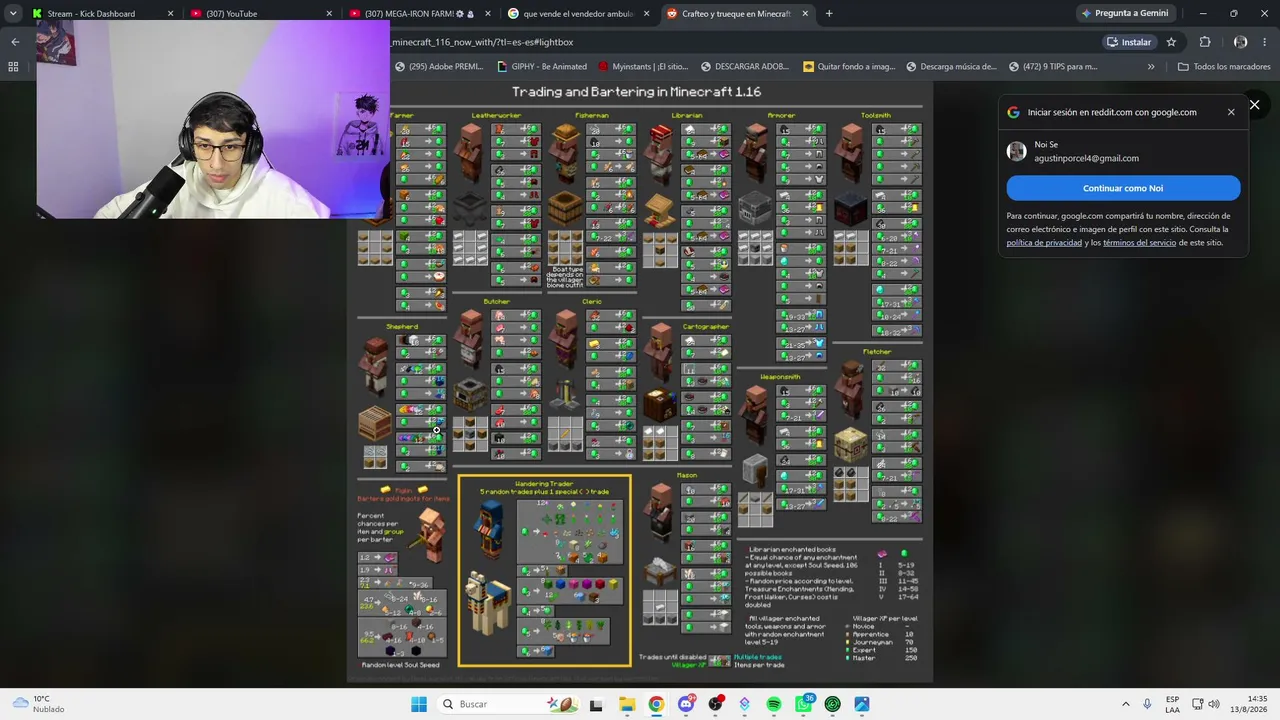Screen dimensions: 1280x720
Task: Open the apps grid in bookmarks bar
Action: tap(13, 67)
